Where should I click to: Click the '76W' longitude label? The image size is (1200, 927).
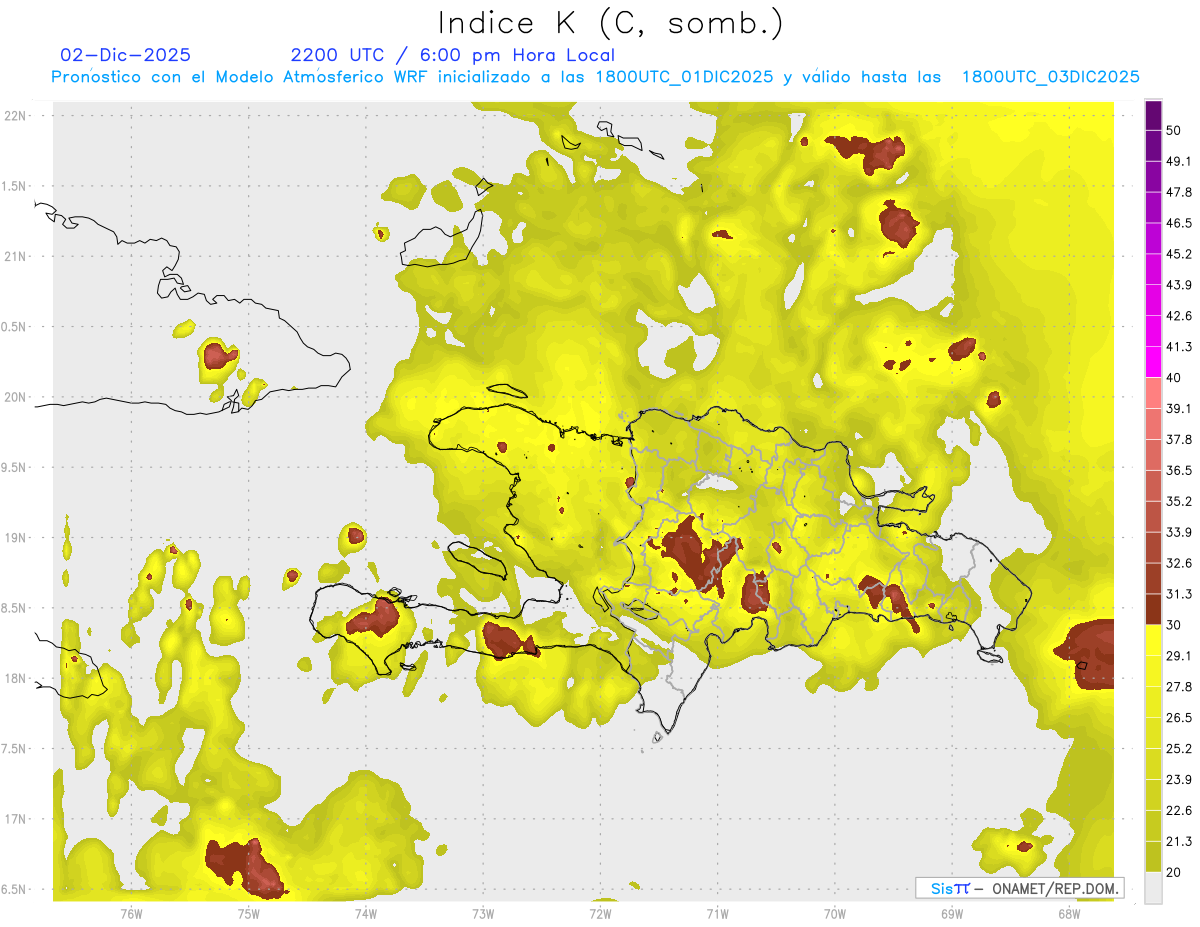tap(131, 913)
